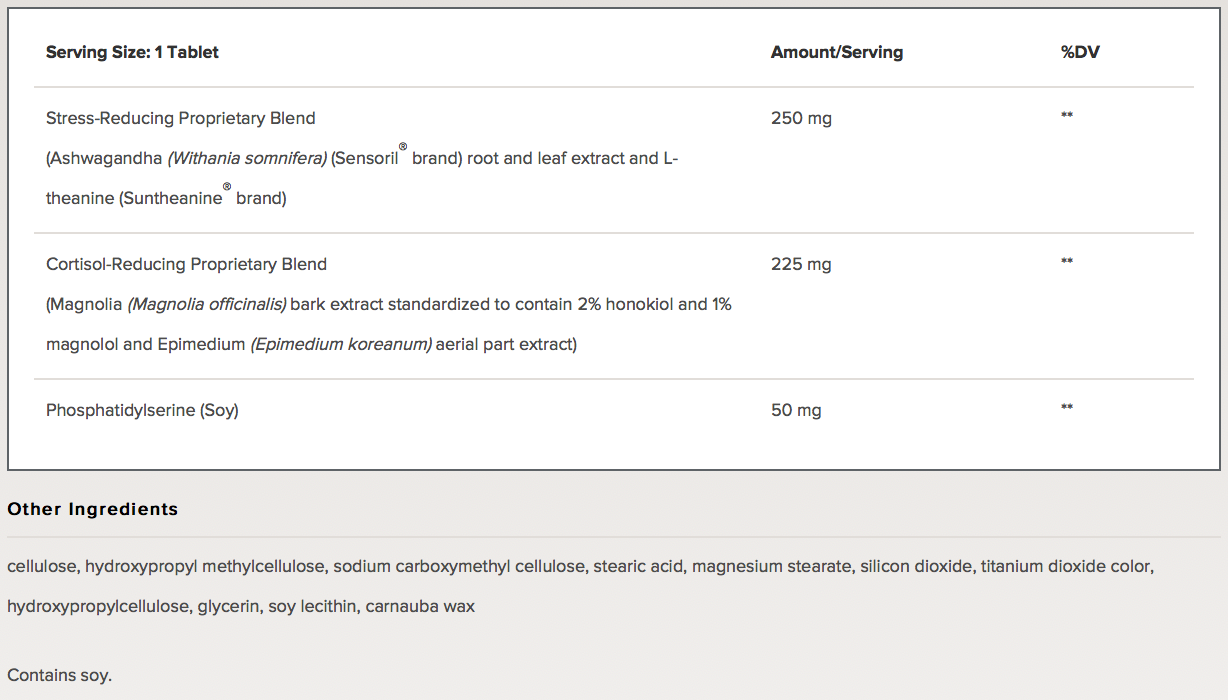Viewport: 1228px width, 700px height.
Task: Click the footnote asterisks in the Phosphatidylserine row
Action: [x=1067, y=408]
